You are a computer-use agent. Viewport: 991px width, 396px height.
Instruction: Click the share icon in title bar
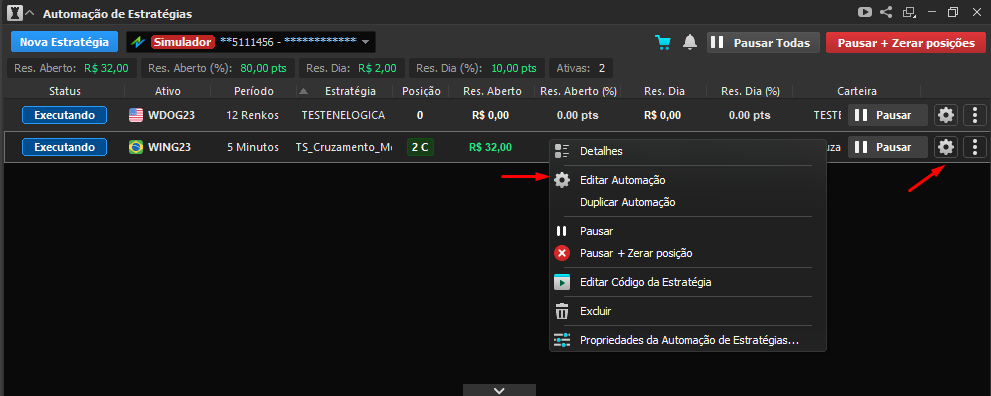[x=885, y=12]
